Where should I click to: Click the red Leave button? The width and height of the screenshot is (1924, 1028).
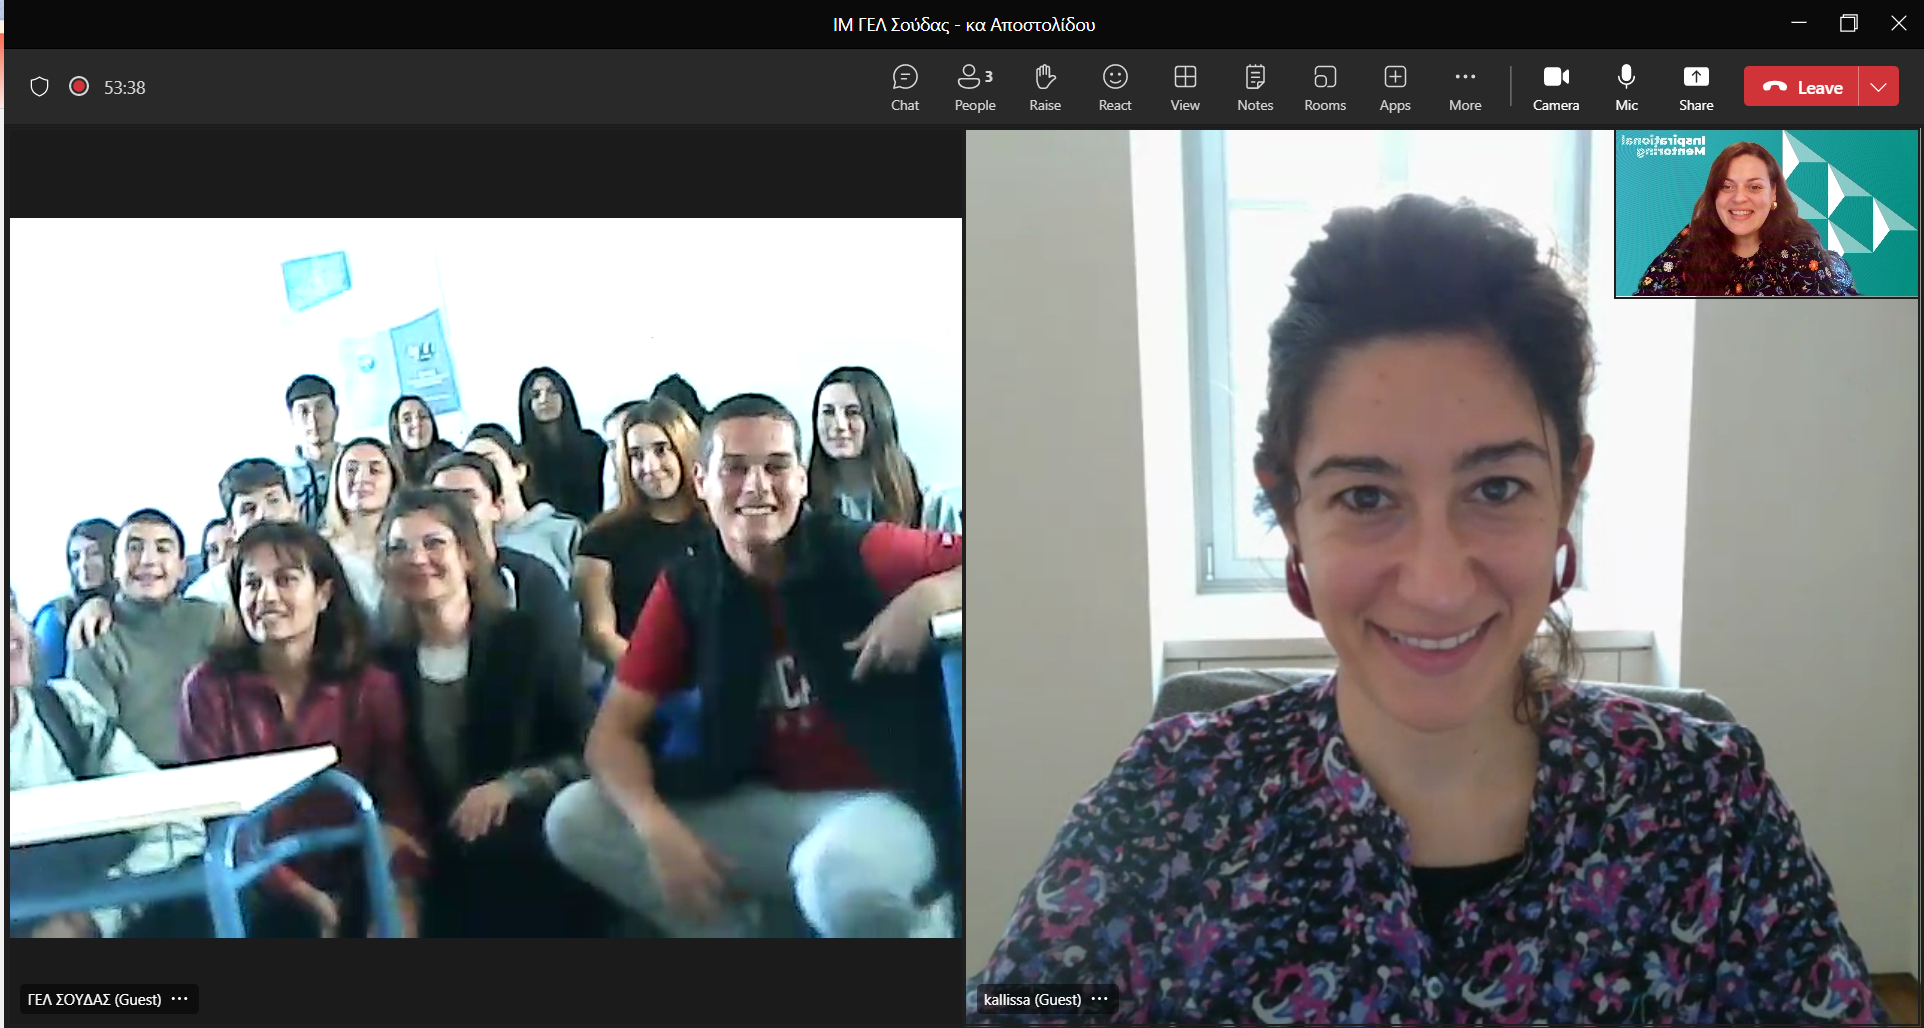pyautogui.click(x=1802, y=87)
